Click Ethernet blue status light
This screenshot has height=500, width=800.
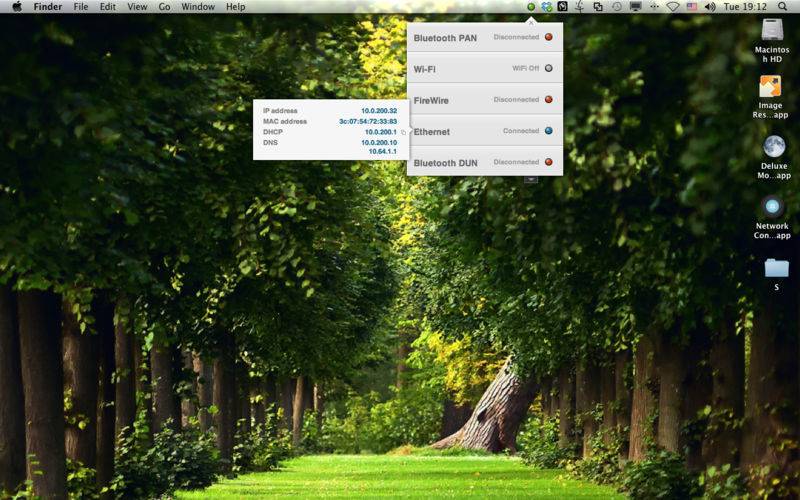[x=548, y=131]
